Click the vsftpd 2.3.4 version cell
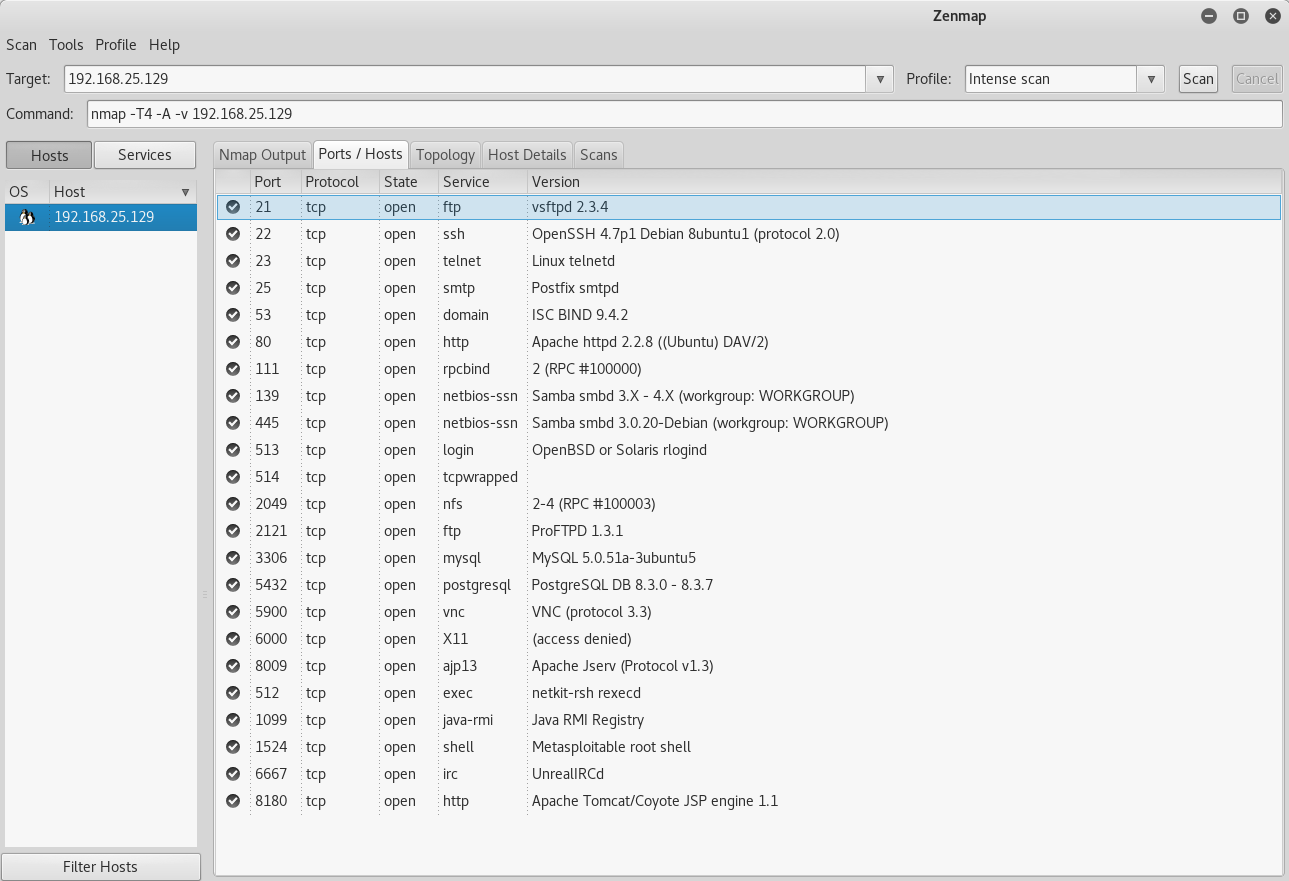Screen dimensions: 1289x881 570,207
